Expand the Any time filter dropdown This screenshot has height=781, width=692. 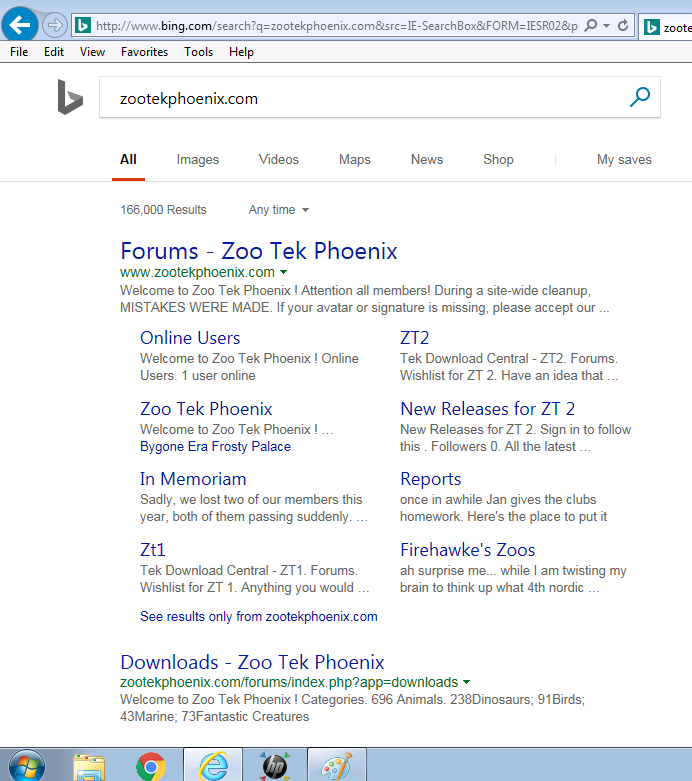279,210
